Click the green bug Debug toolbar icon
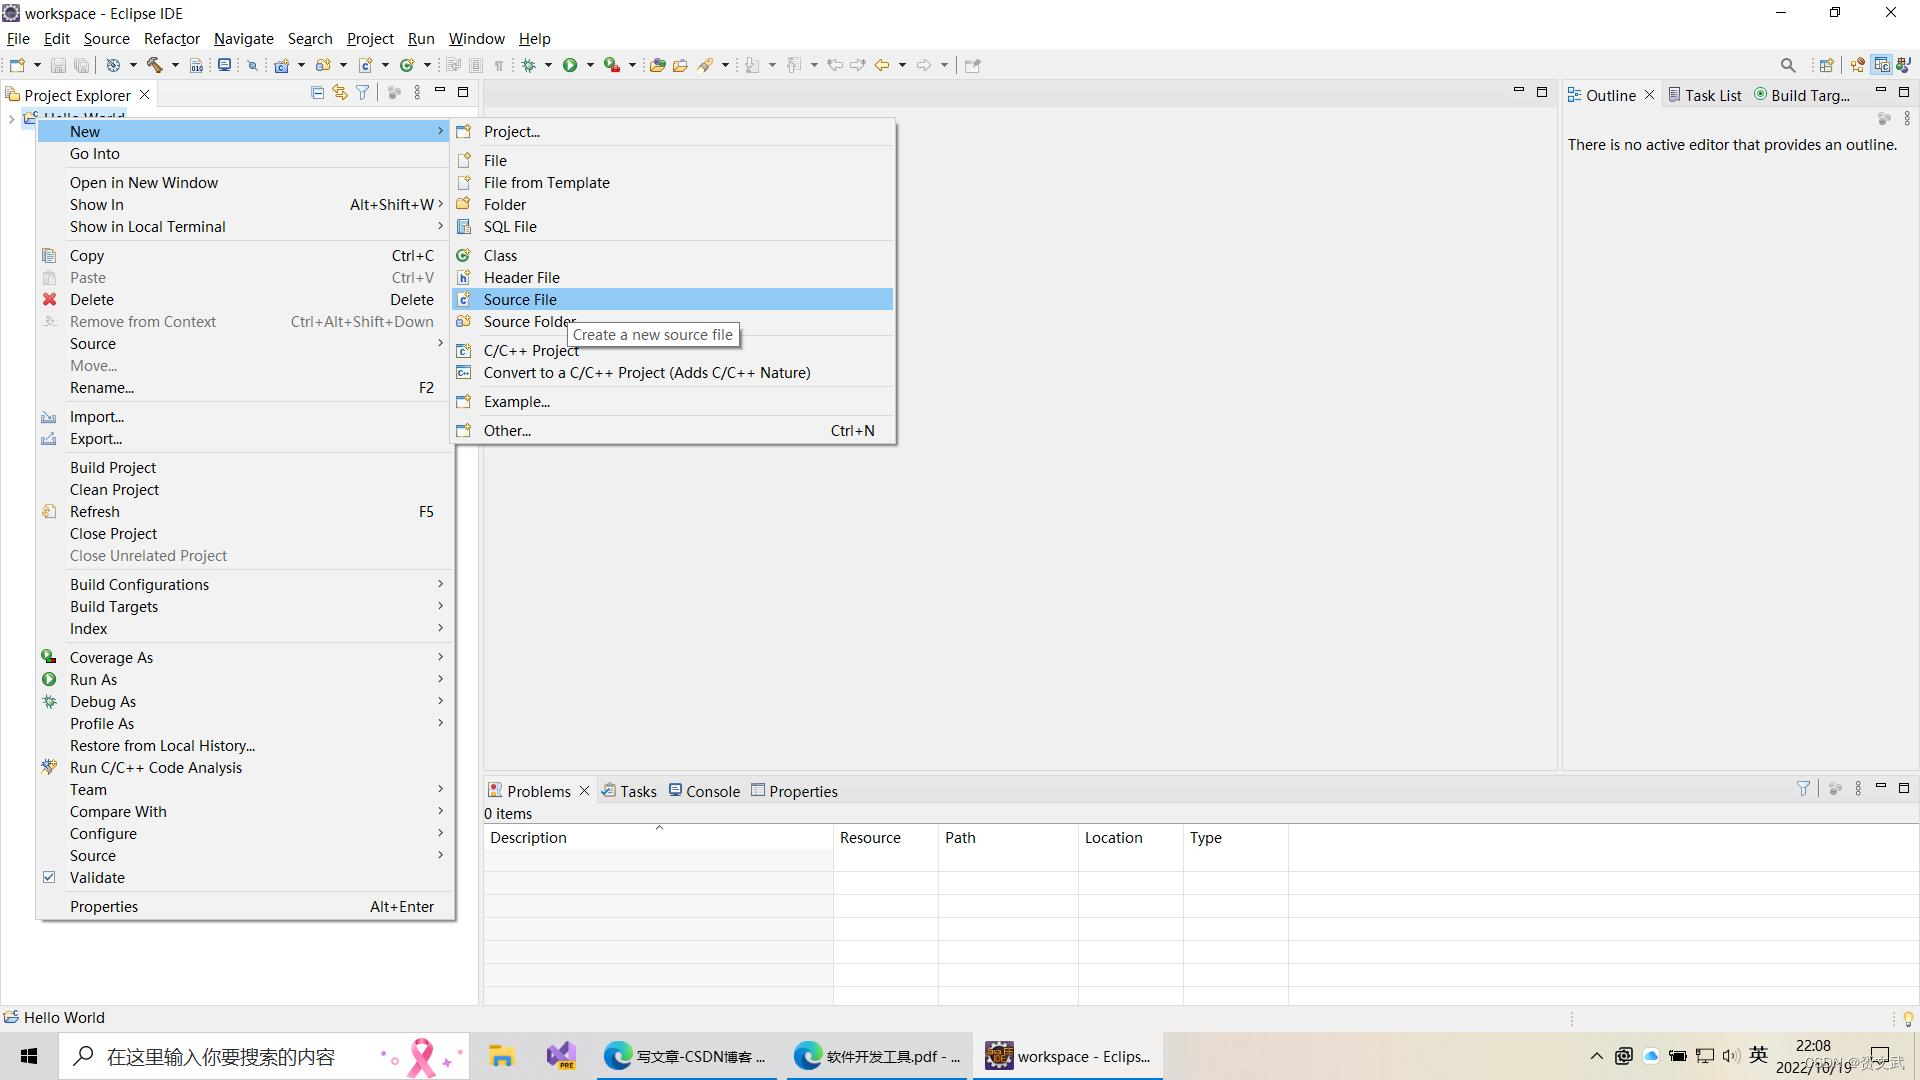1920x1080 pixels. coord(527,65)
